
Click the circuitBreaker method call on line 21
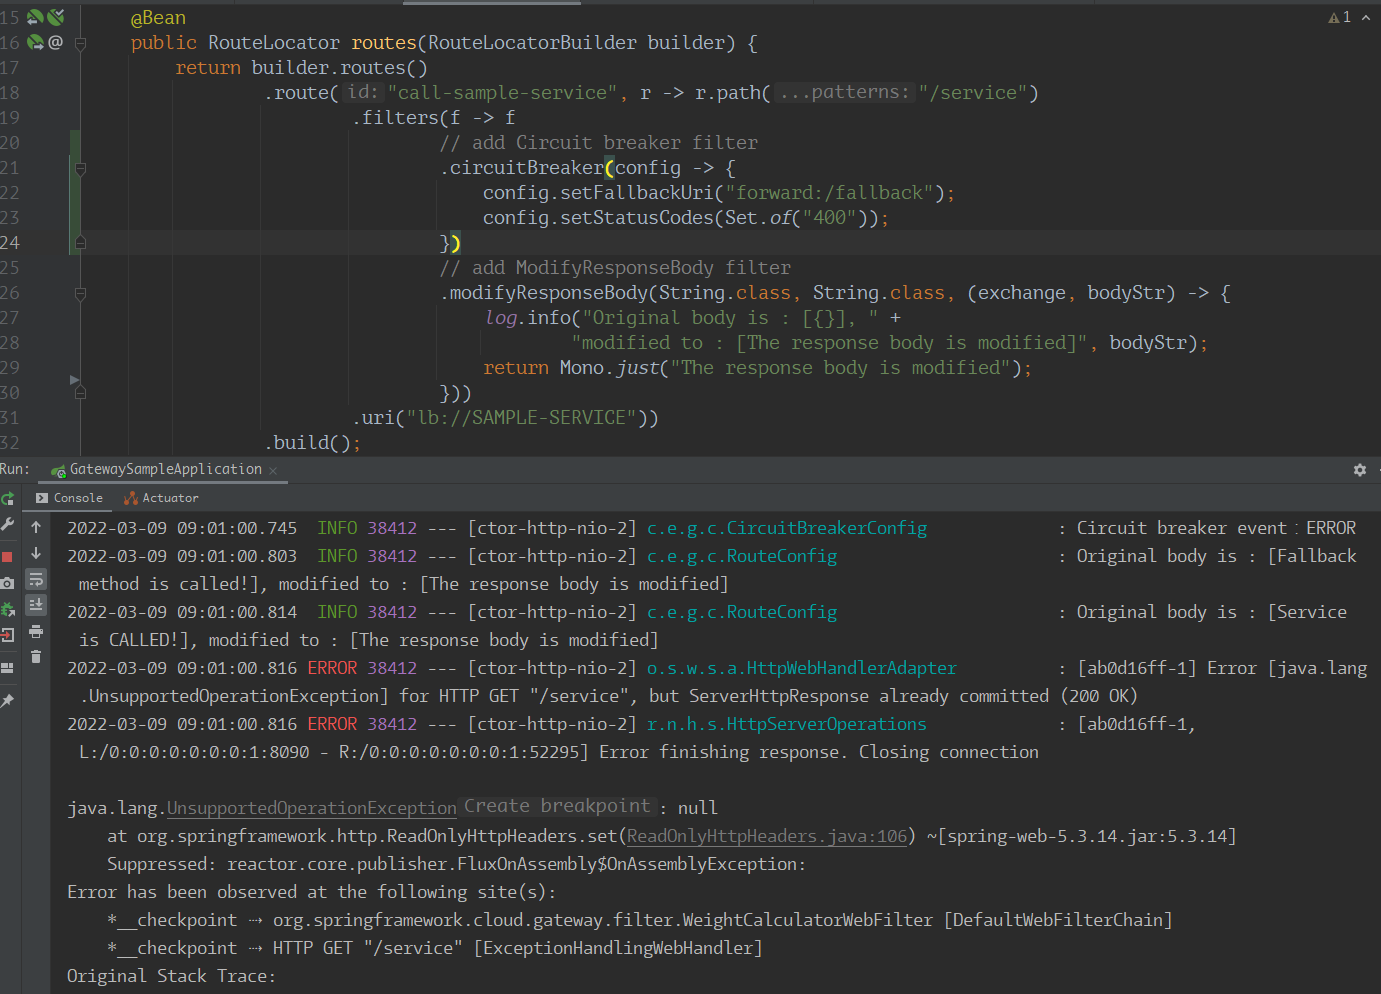tap(527, 168)
